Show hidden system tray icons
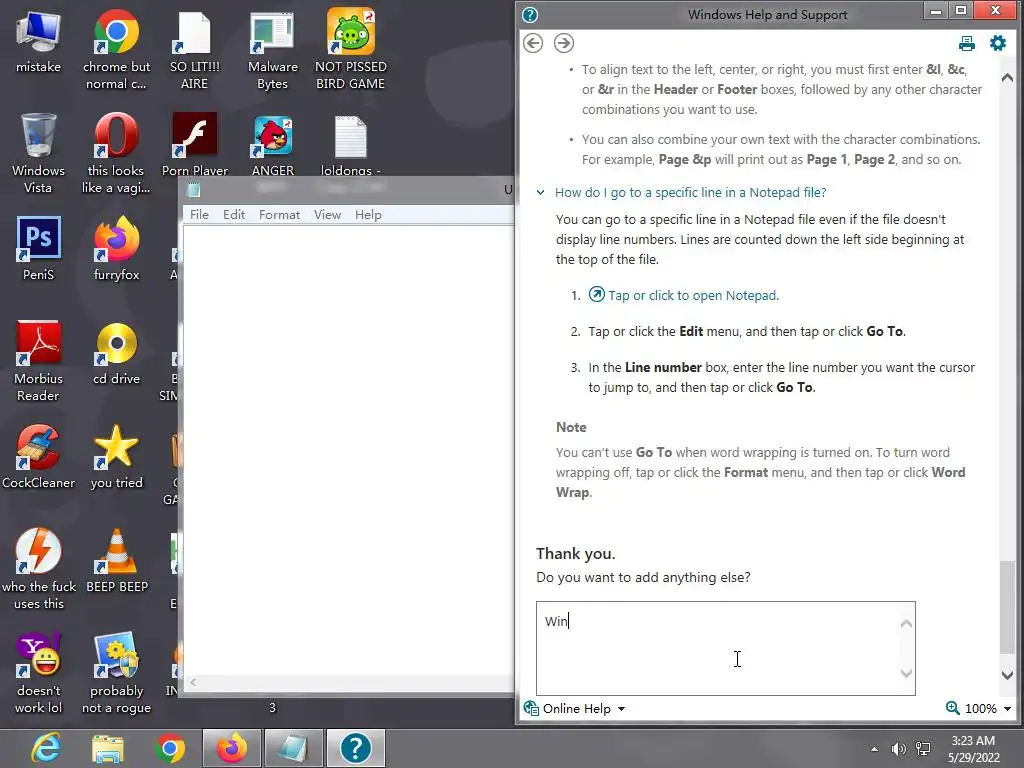Viewport: 1024px width, 768px height. (x=874, y=749)
